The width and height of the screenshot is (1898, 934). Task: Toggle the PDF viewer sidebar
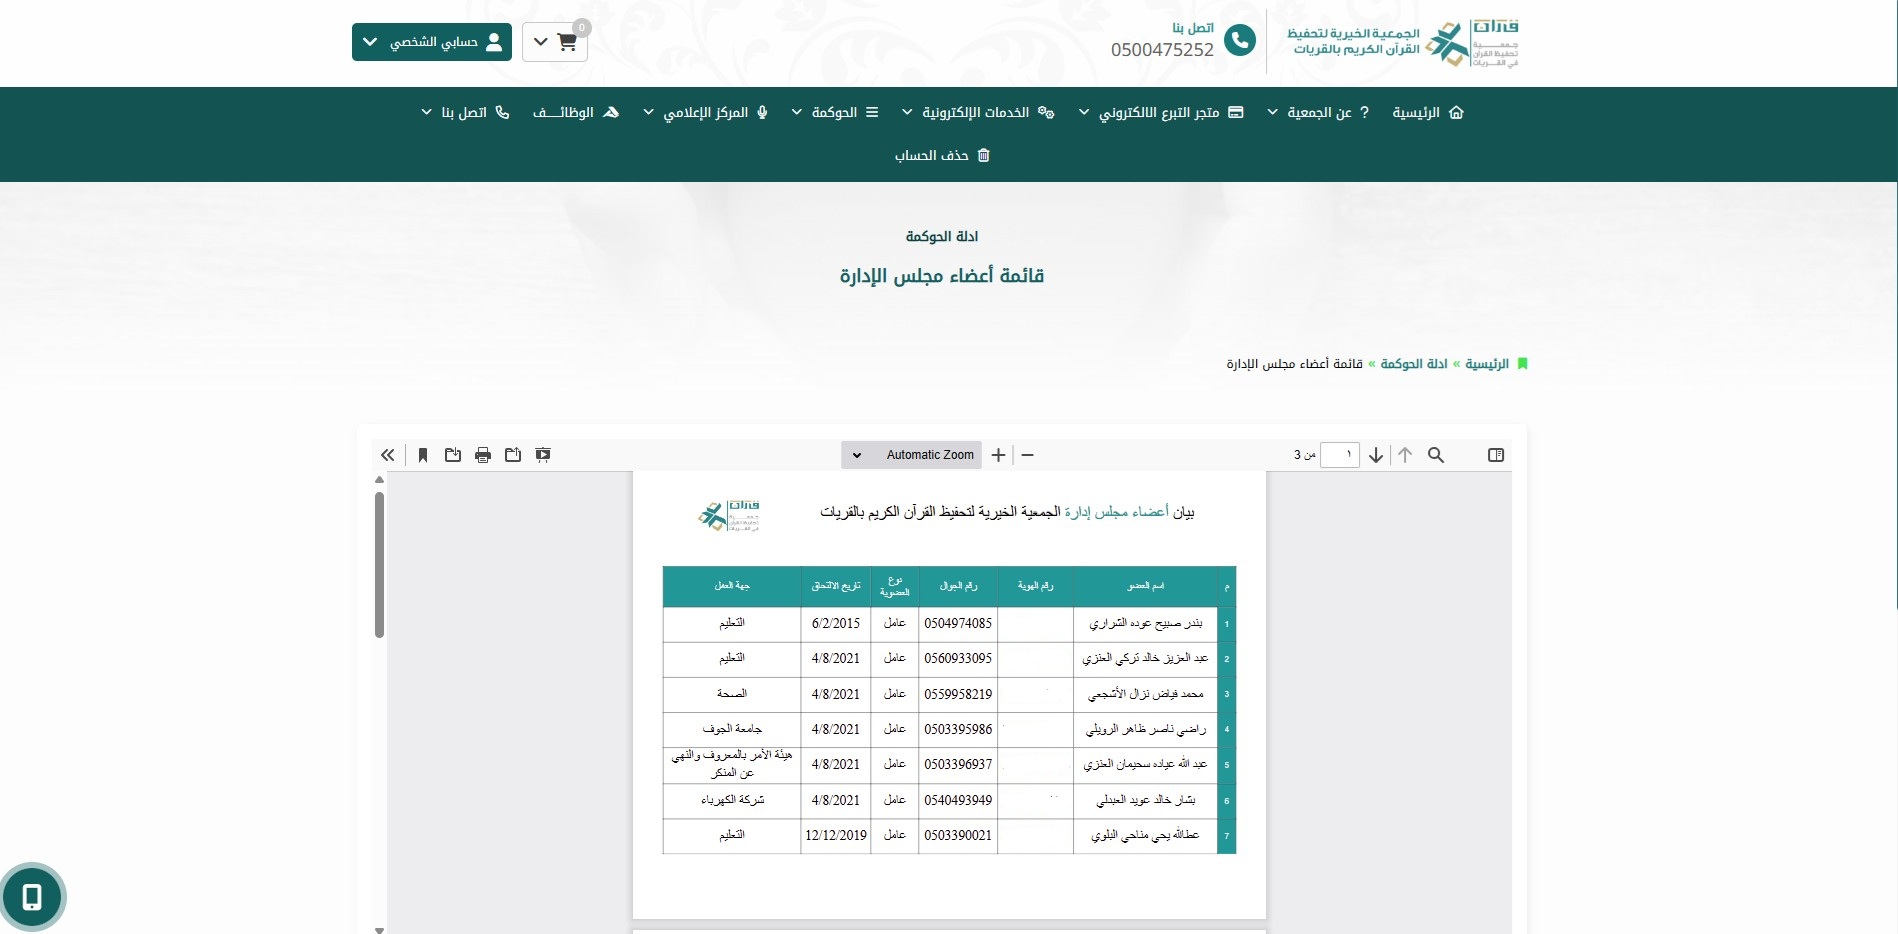point(1495,455)
